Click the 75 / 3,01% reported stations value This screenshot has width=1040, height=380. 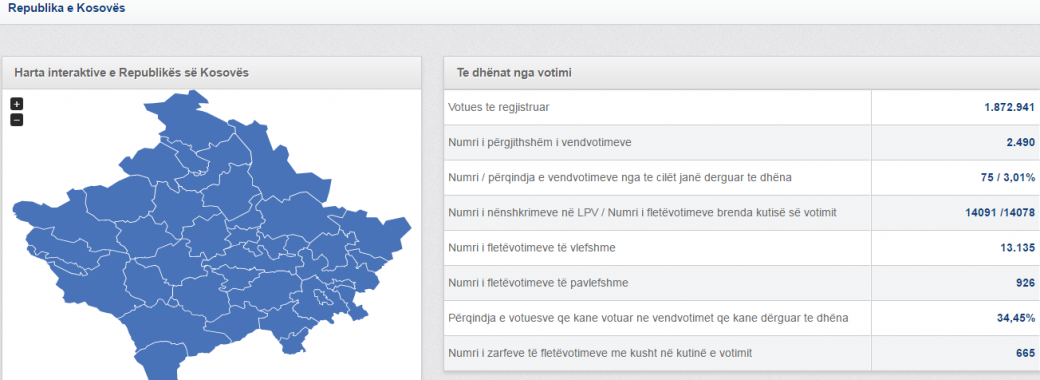point(1006,177)
